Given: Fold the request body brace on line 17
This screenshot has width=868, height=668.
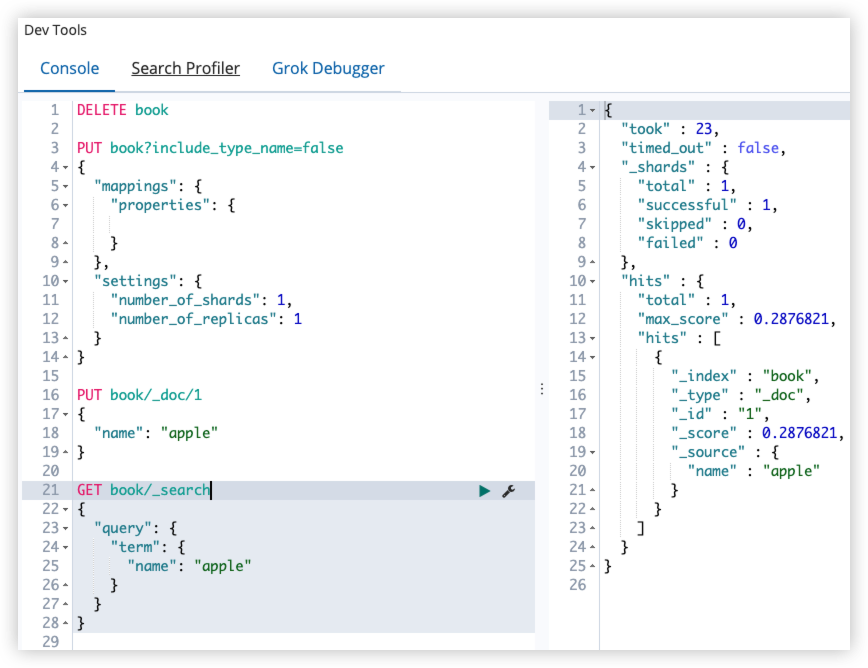Looking at the screenshot, I should 65,414.
